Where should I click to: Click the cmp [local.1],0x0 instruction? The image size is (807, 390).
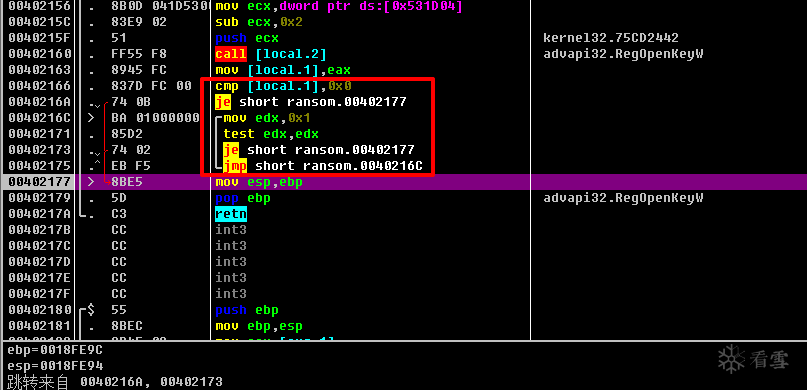click(283, 86)
